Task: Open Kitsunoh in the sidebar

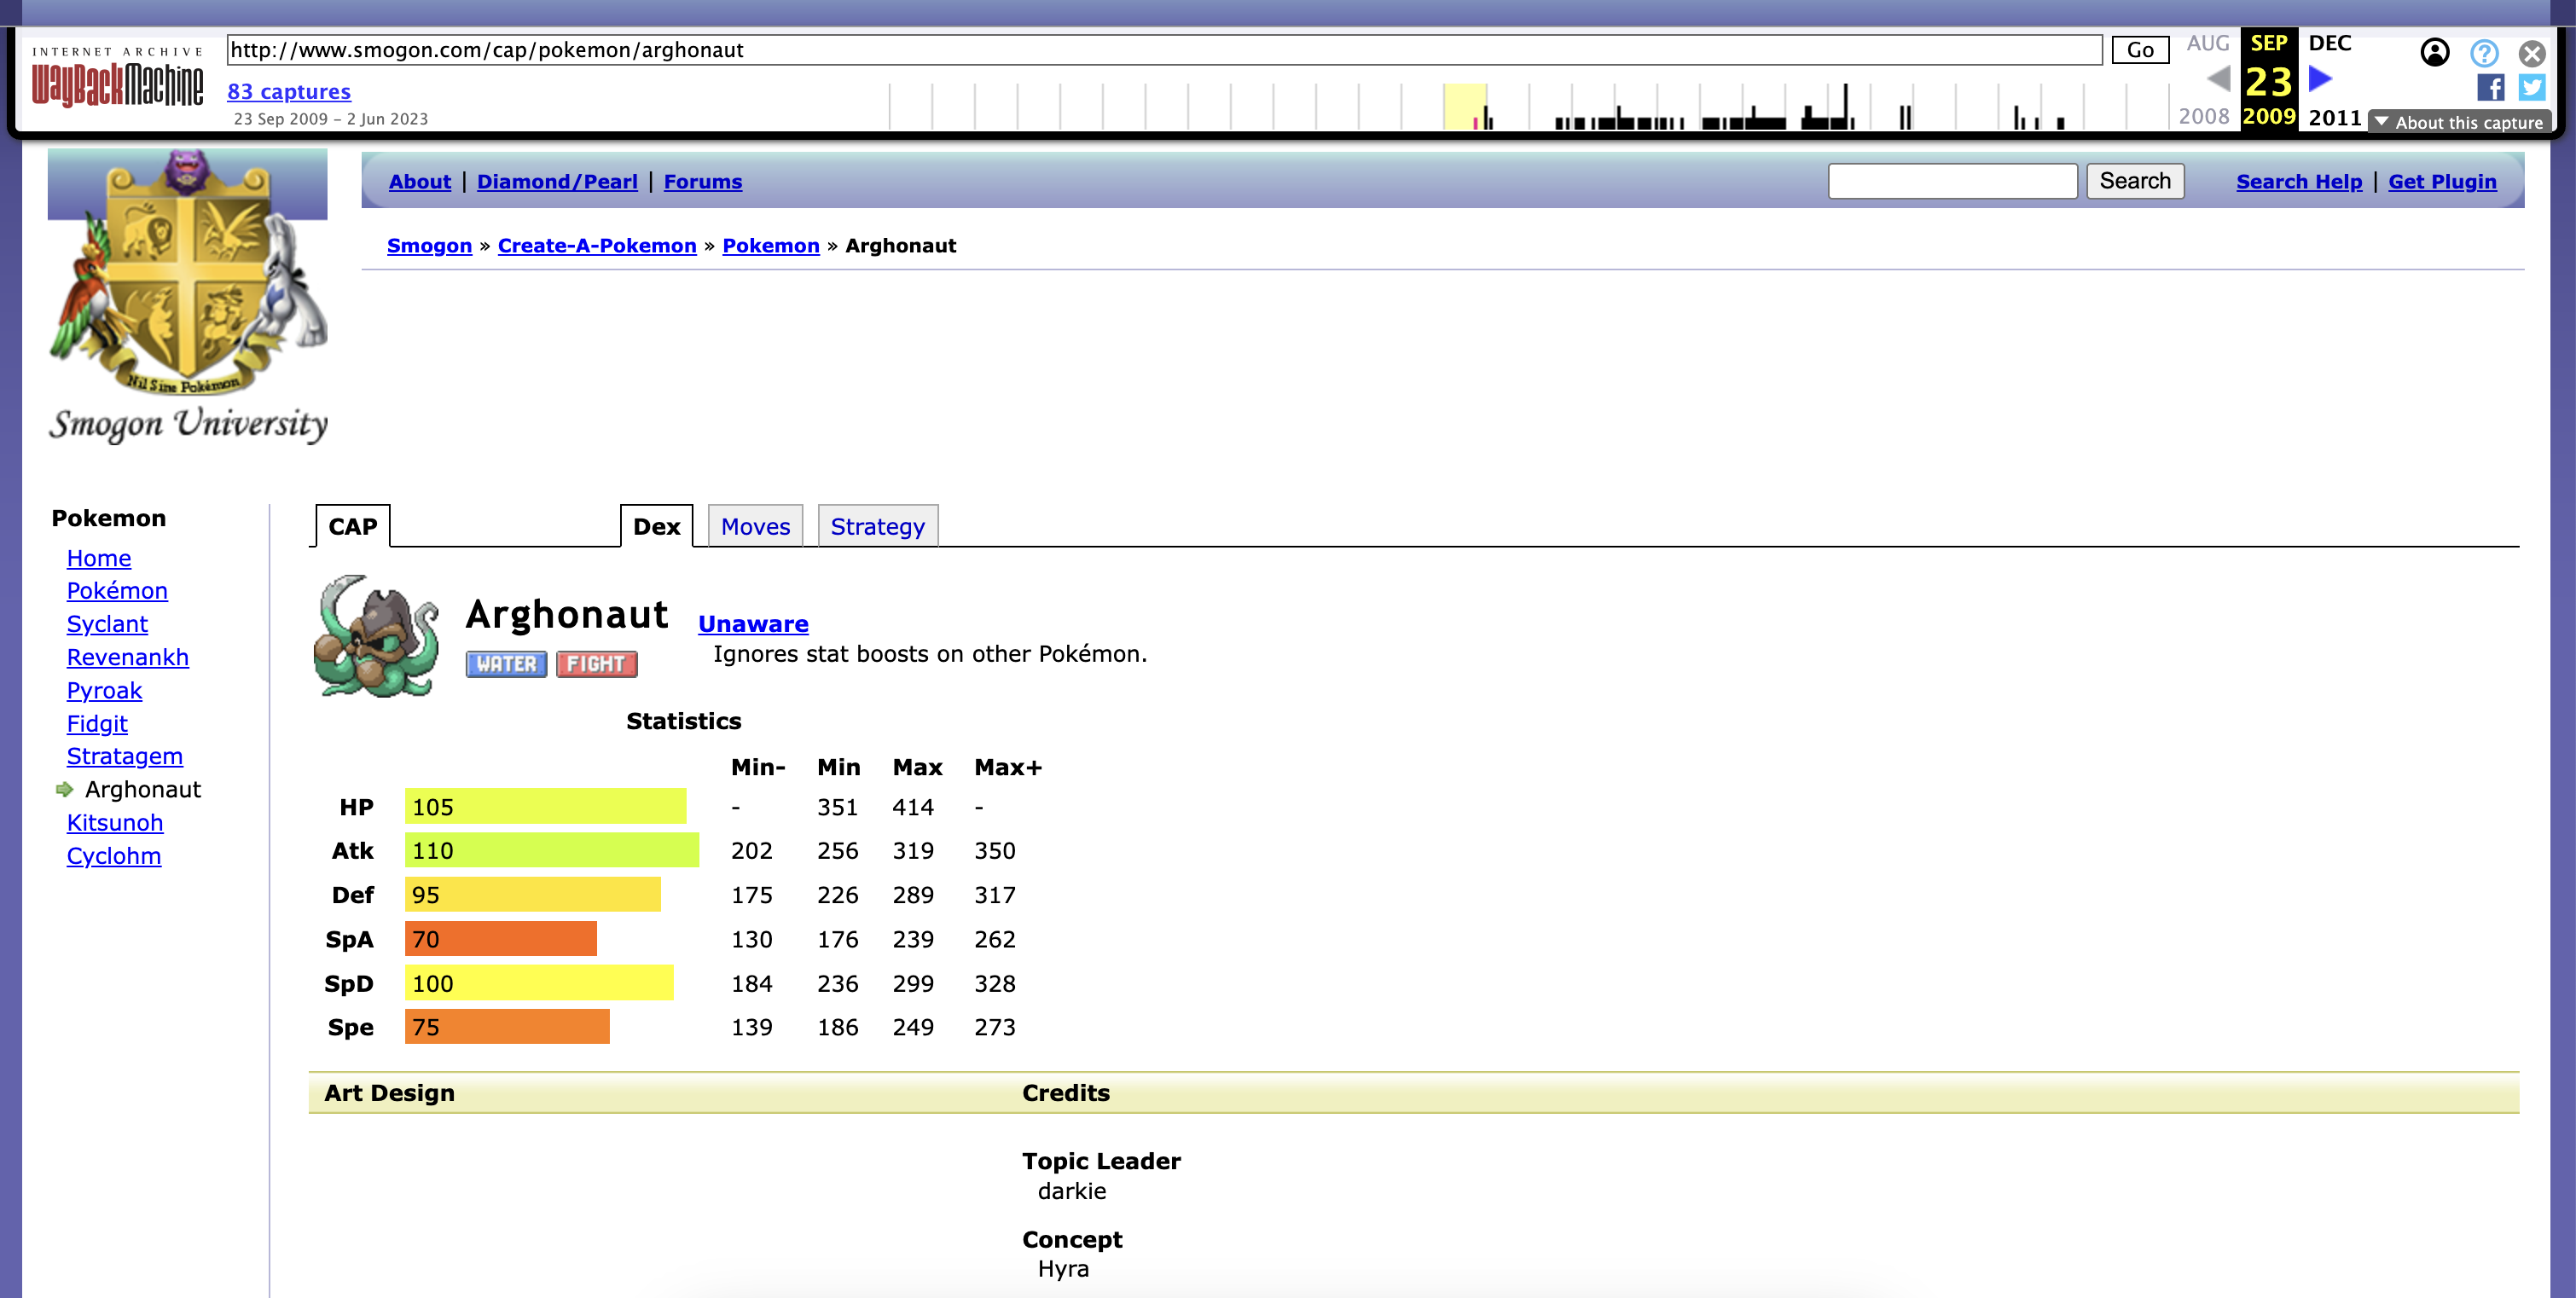Action: [115, 823]
